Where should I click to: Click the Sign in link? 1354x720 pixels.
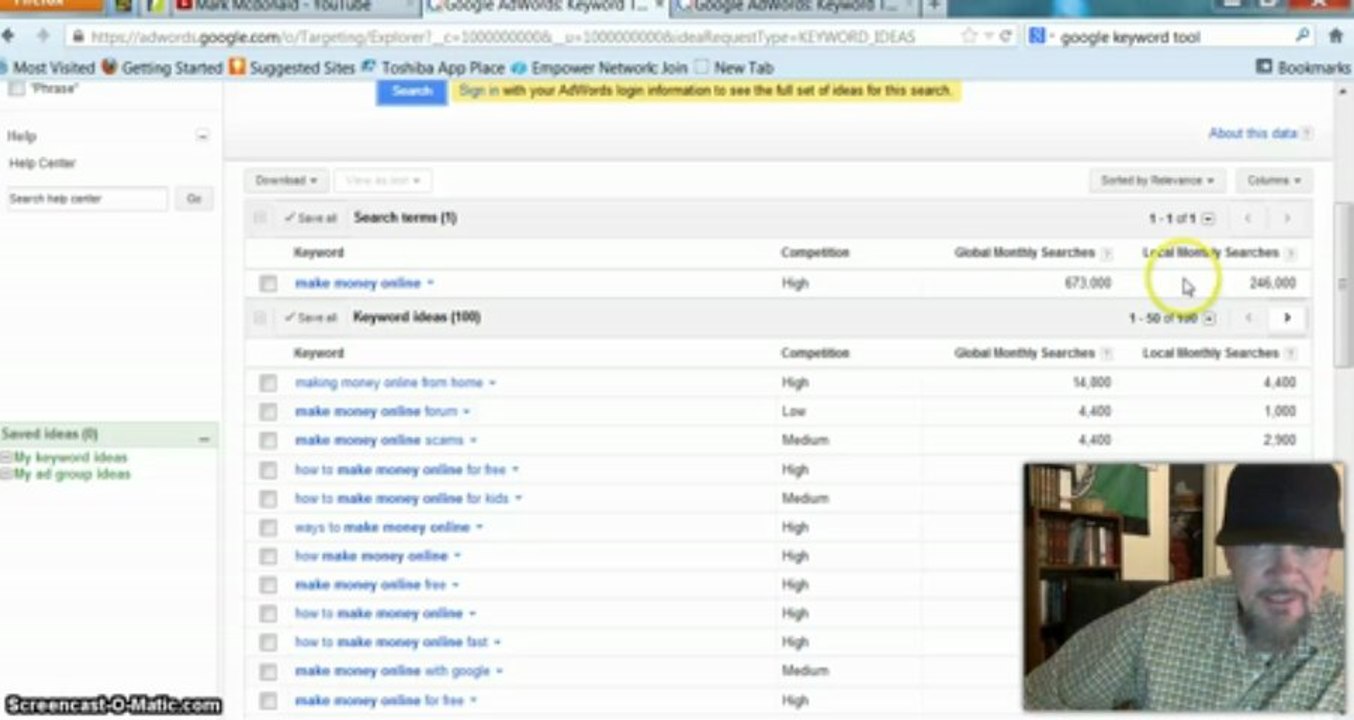tap(479, 91)
